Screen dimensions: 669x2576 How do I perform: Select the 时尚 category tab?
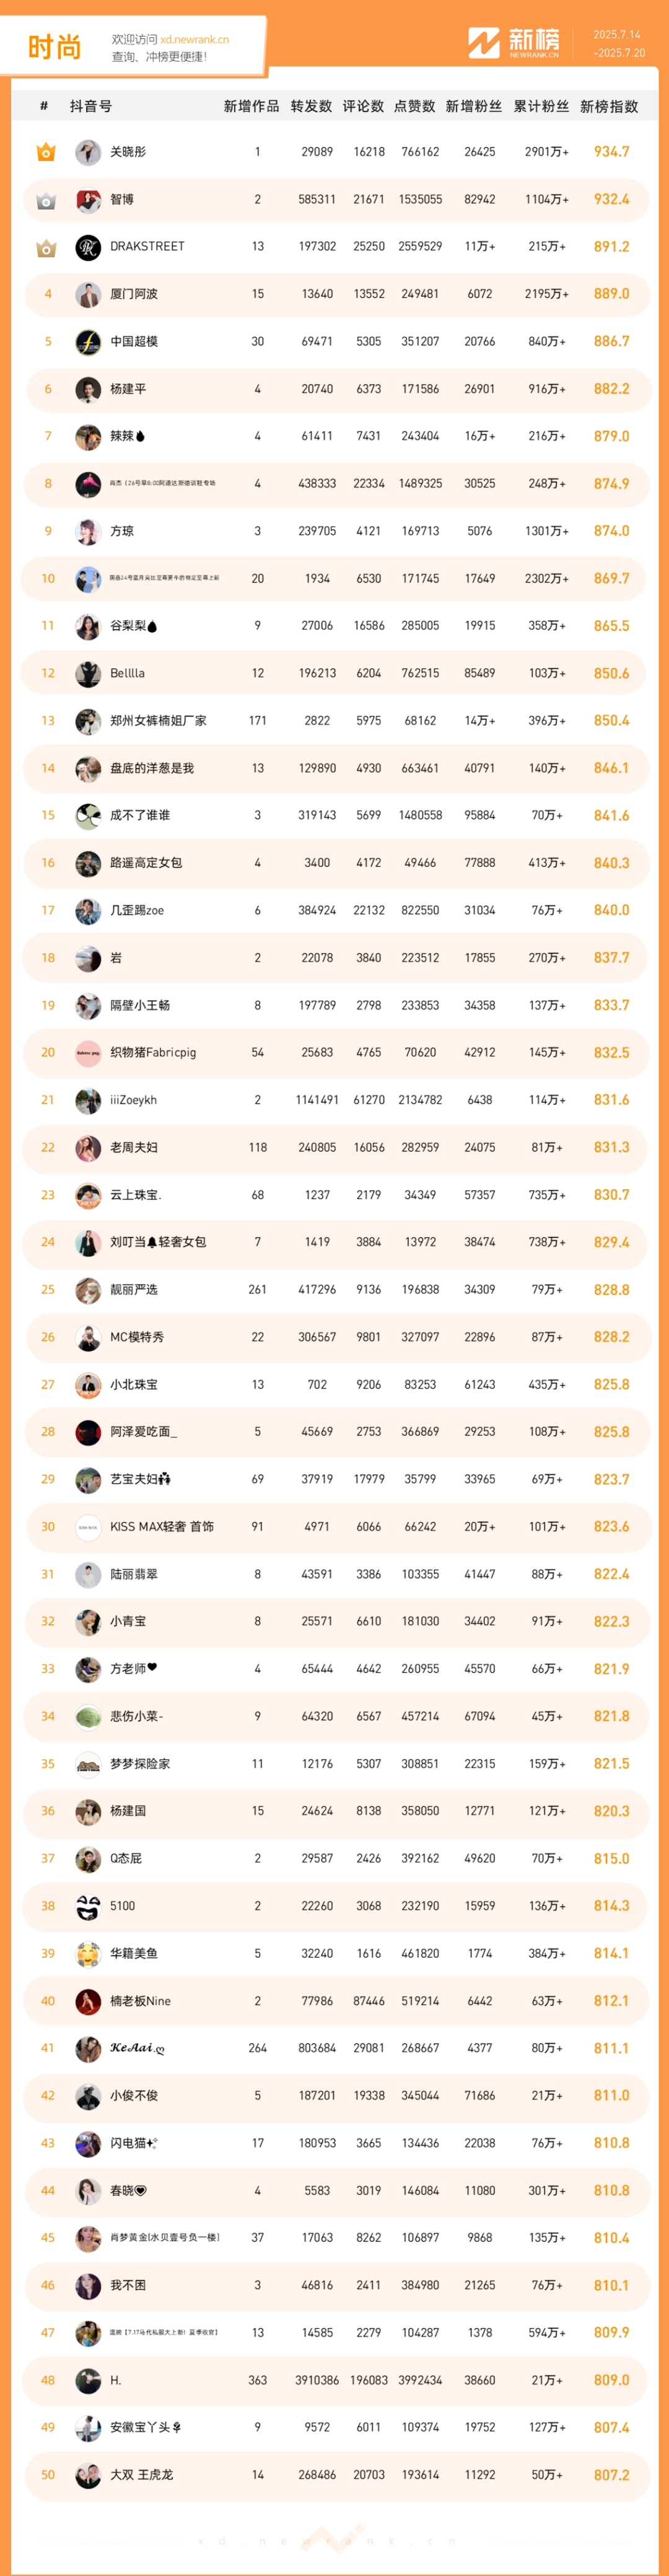pyautogui.click(x=54, y=47)
